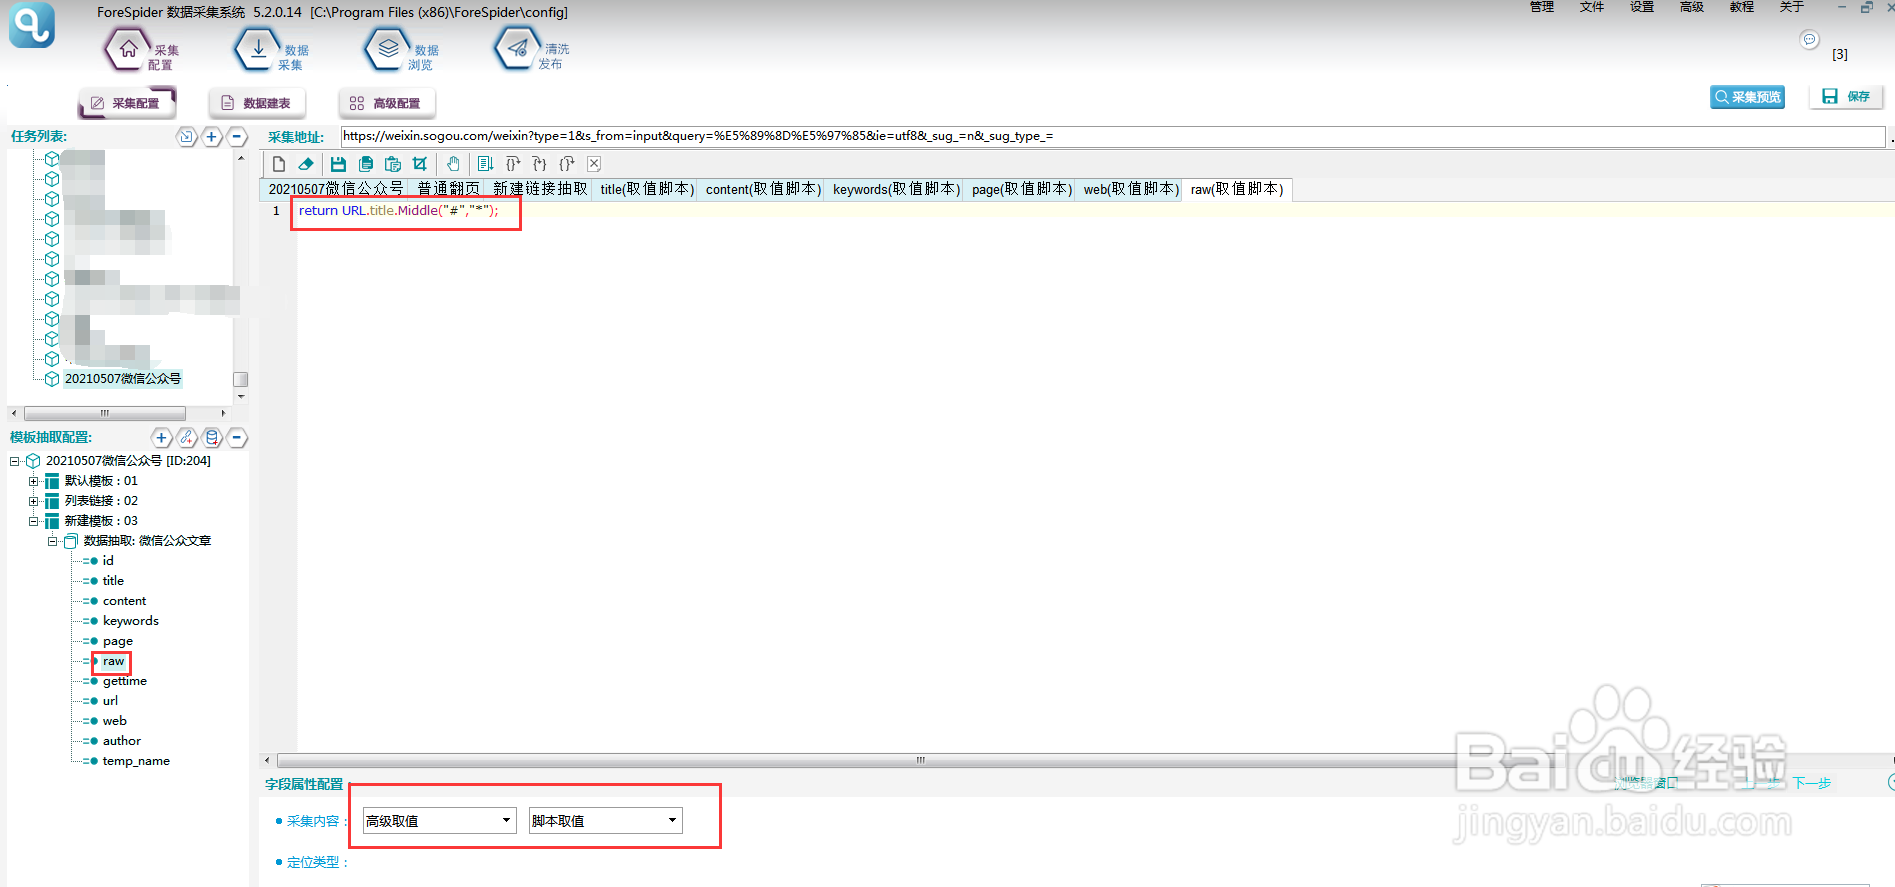Click the list-with-down-arrow icon in script toolbar
The height and width of the screenshot is (887, 1895).
(x=485, y=164)
